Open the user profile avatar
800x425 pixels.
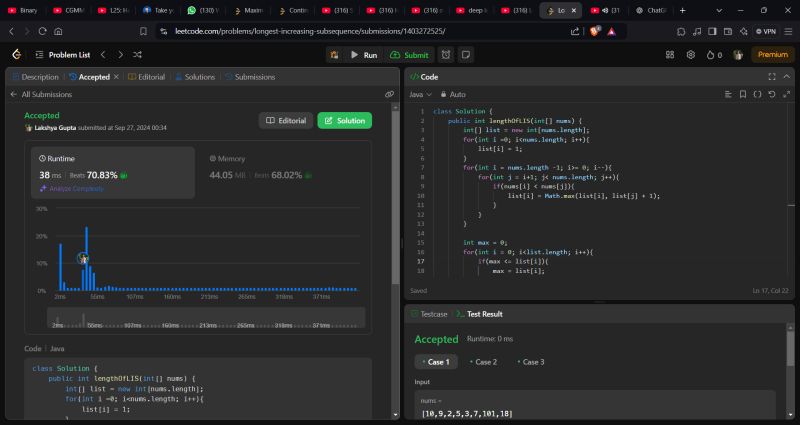point(738,55)
